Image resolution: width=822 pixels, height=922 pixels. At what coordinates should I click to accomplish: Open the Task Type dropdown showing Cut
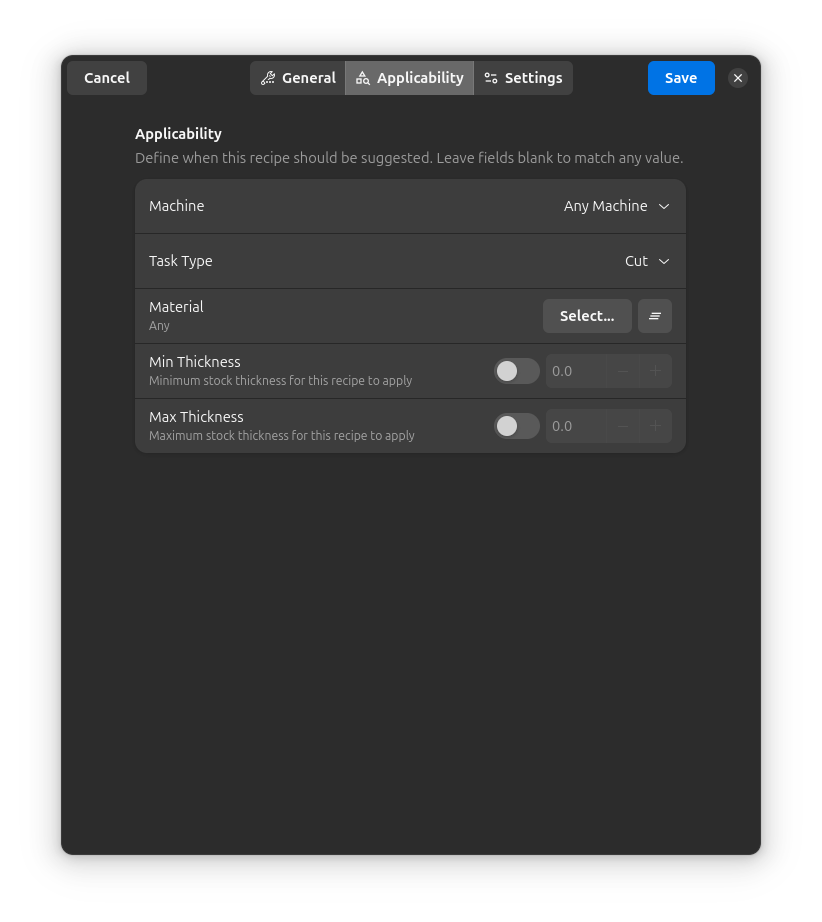pos(645,261)
